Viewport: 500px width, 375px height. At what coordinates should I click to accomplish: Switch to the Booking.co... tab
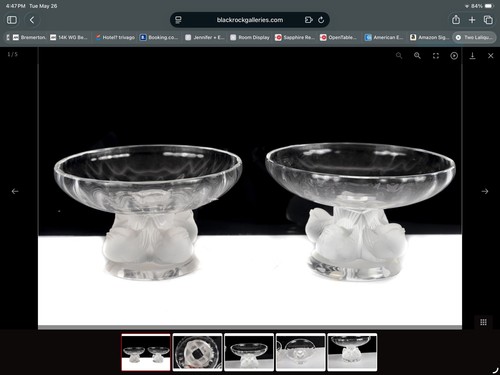click(x=159, y=37)
